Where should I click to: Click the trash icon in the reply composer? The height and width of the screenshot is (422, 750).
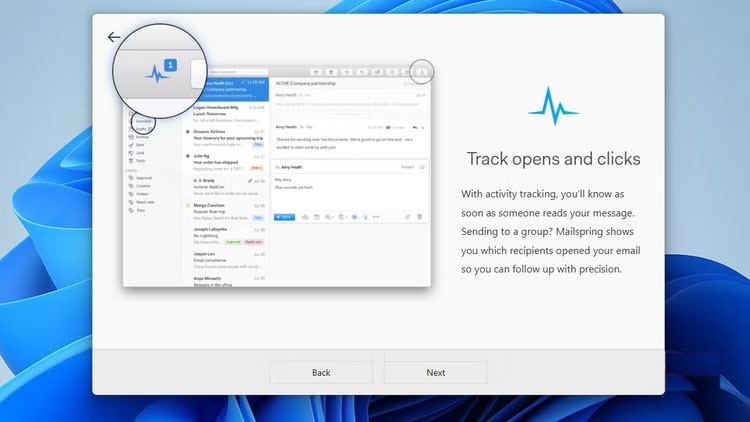pos(420,216)
